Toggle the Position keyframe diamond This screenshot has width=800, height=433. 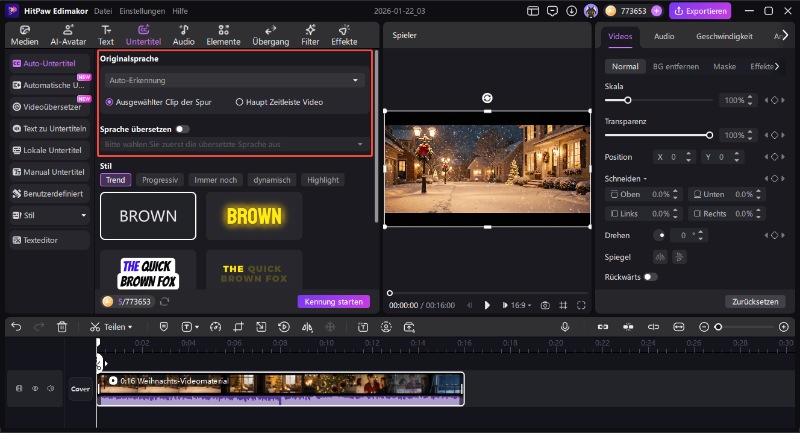[774, 157]
